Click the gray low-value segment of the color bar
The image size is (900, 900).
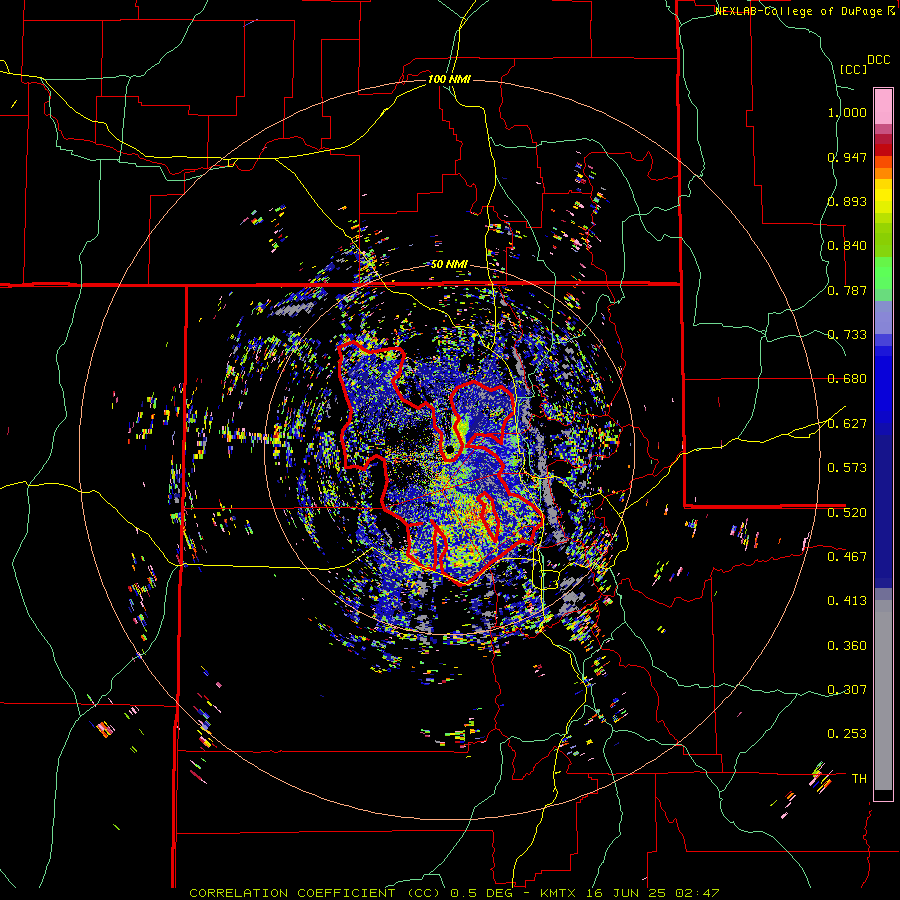click(x=883, y=695)
